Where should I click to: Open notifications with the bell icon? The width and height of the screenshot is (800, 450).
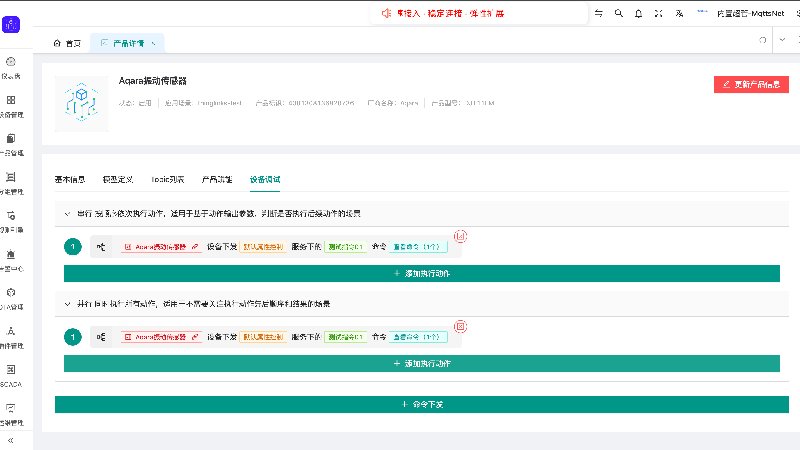click(x=638, y=13)
